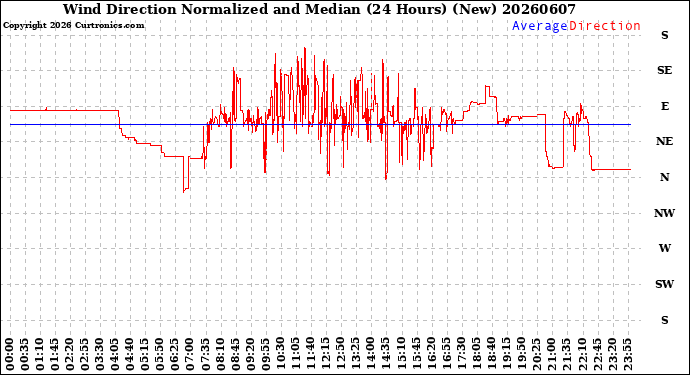Image resolution: width=690 pixels, height=375 pixels.
Task: Click the 04:40 time label
Action: click(x=130, y=354)
